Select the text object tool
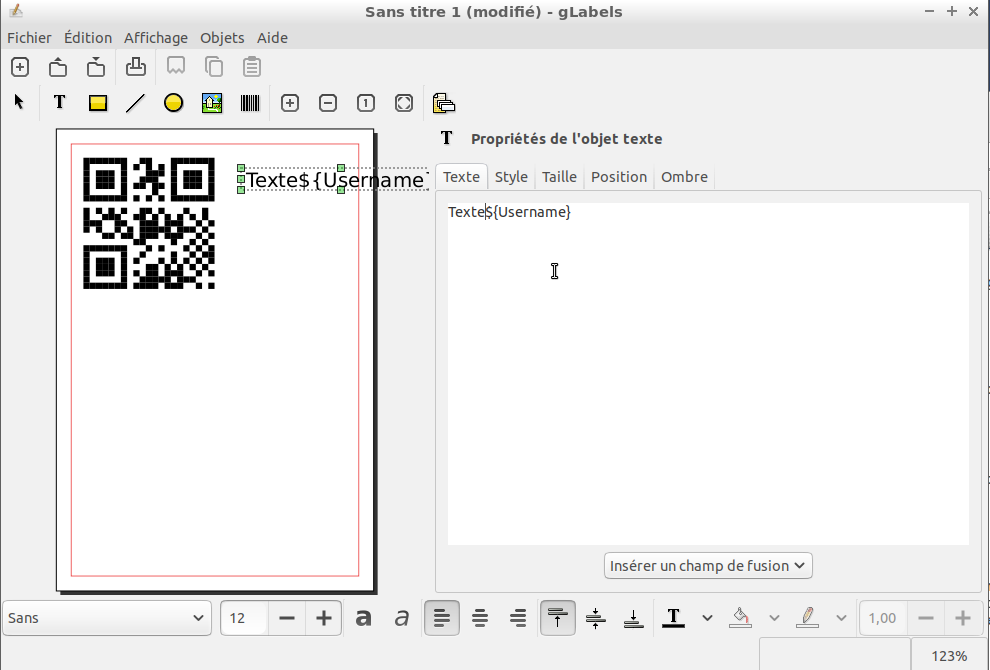Screen dimensions: 990x670 tap(59, 102)
